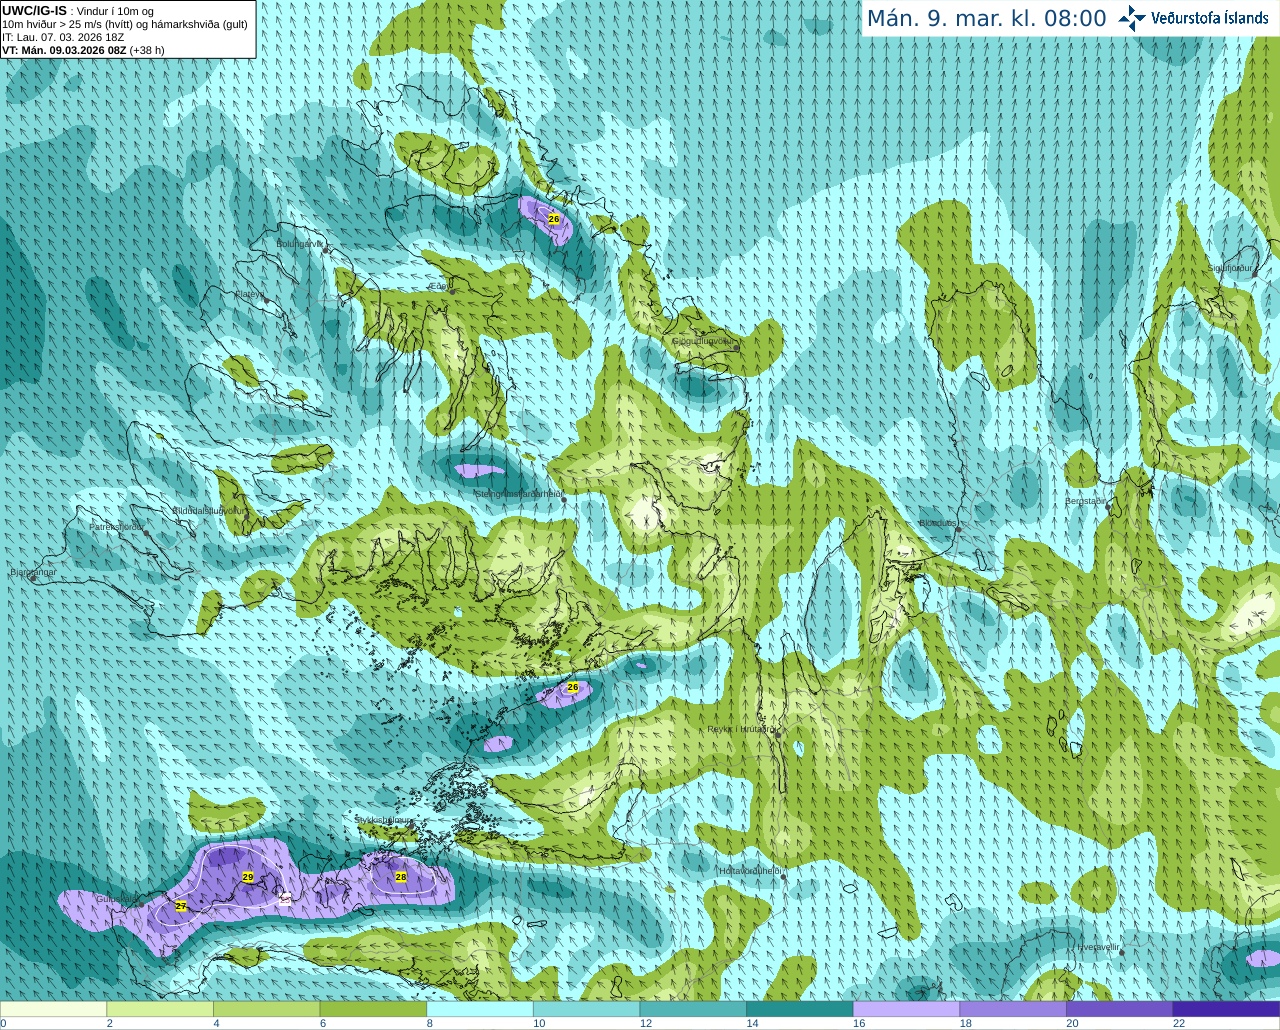Select the 0–2 m/s pale yellow legend swatch
Image resolution: width=1280 pixels, height=1030 pixels.
53,1009
